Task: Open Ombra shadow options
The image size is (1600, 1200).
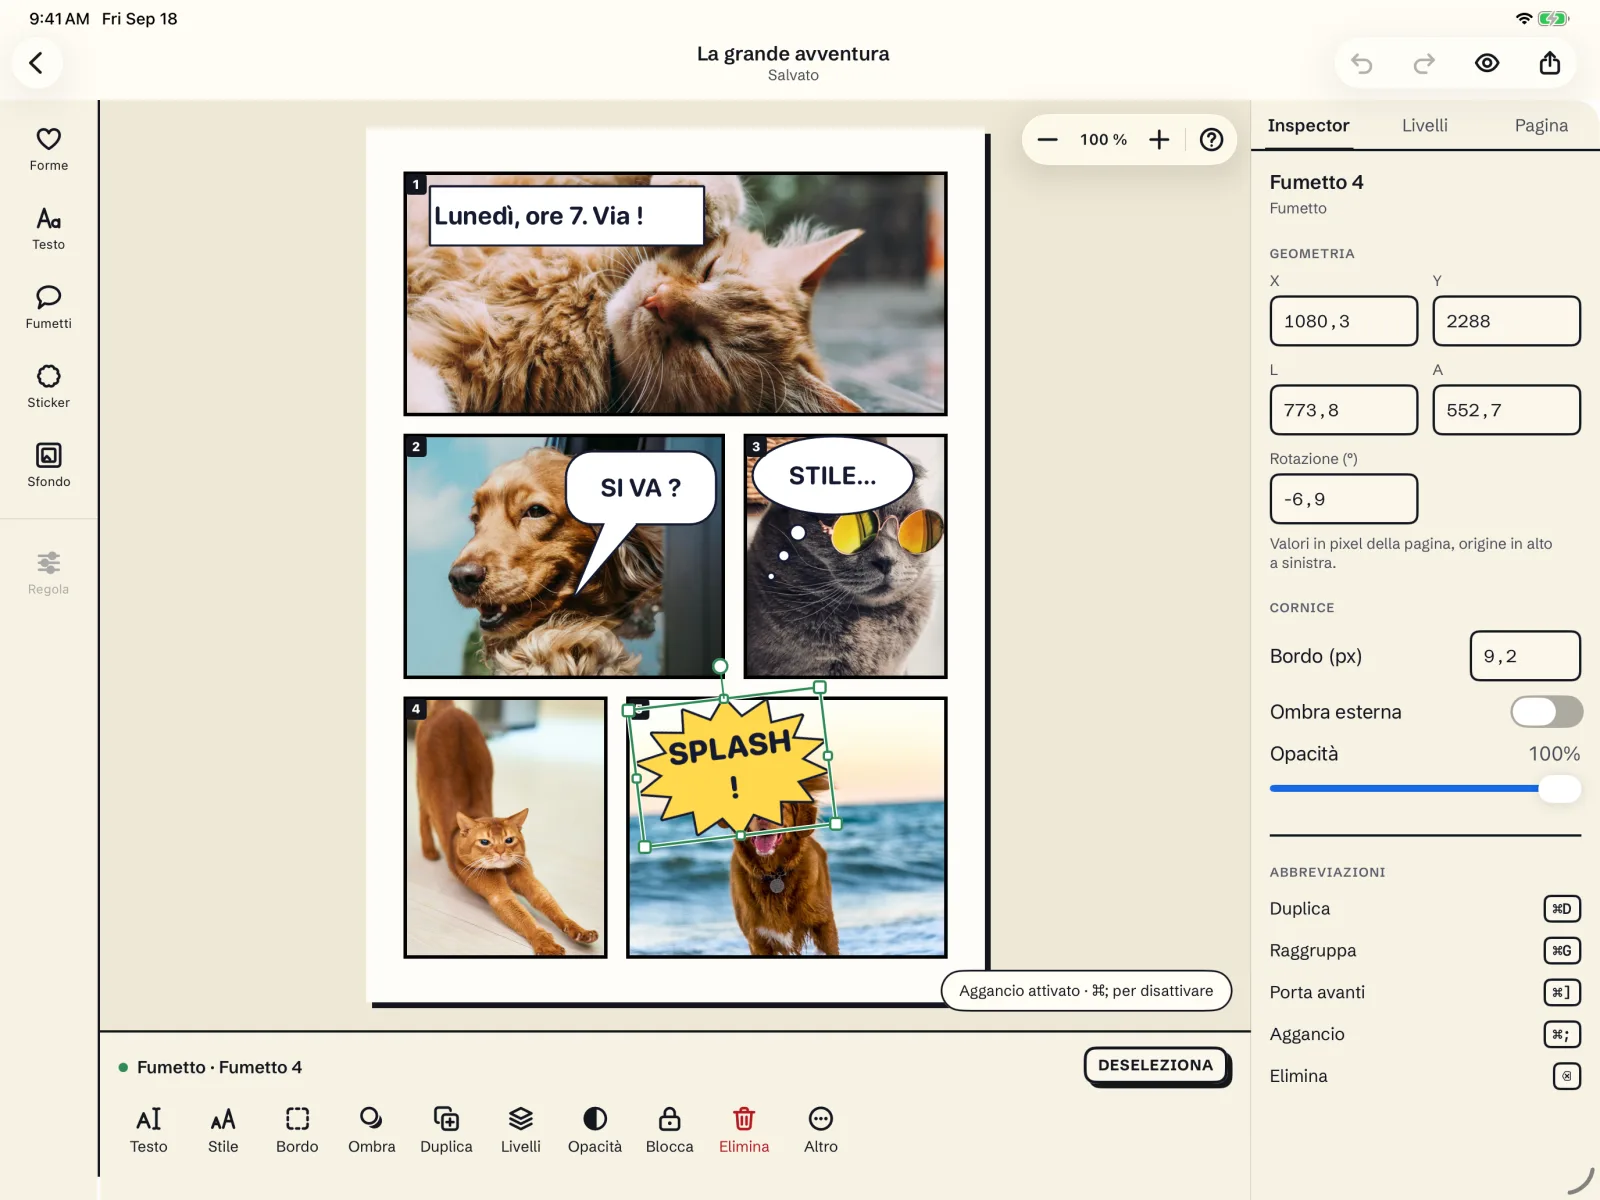Action: (x=371, y=1130)
